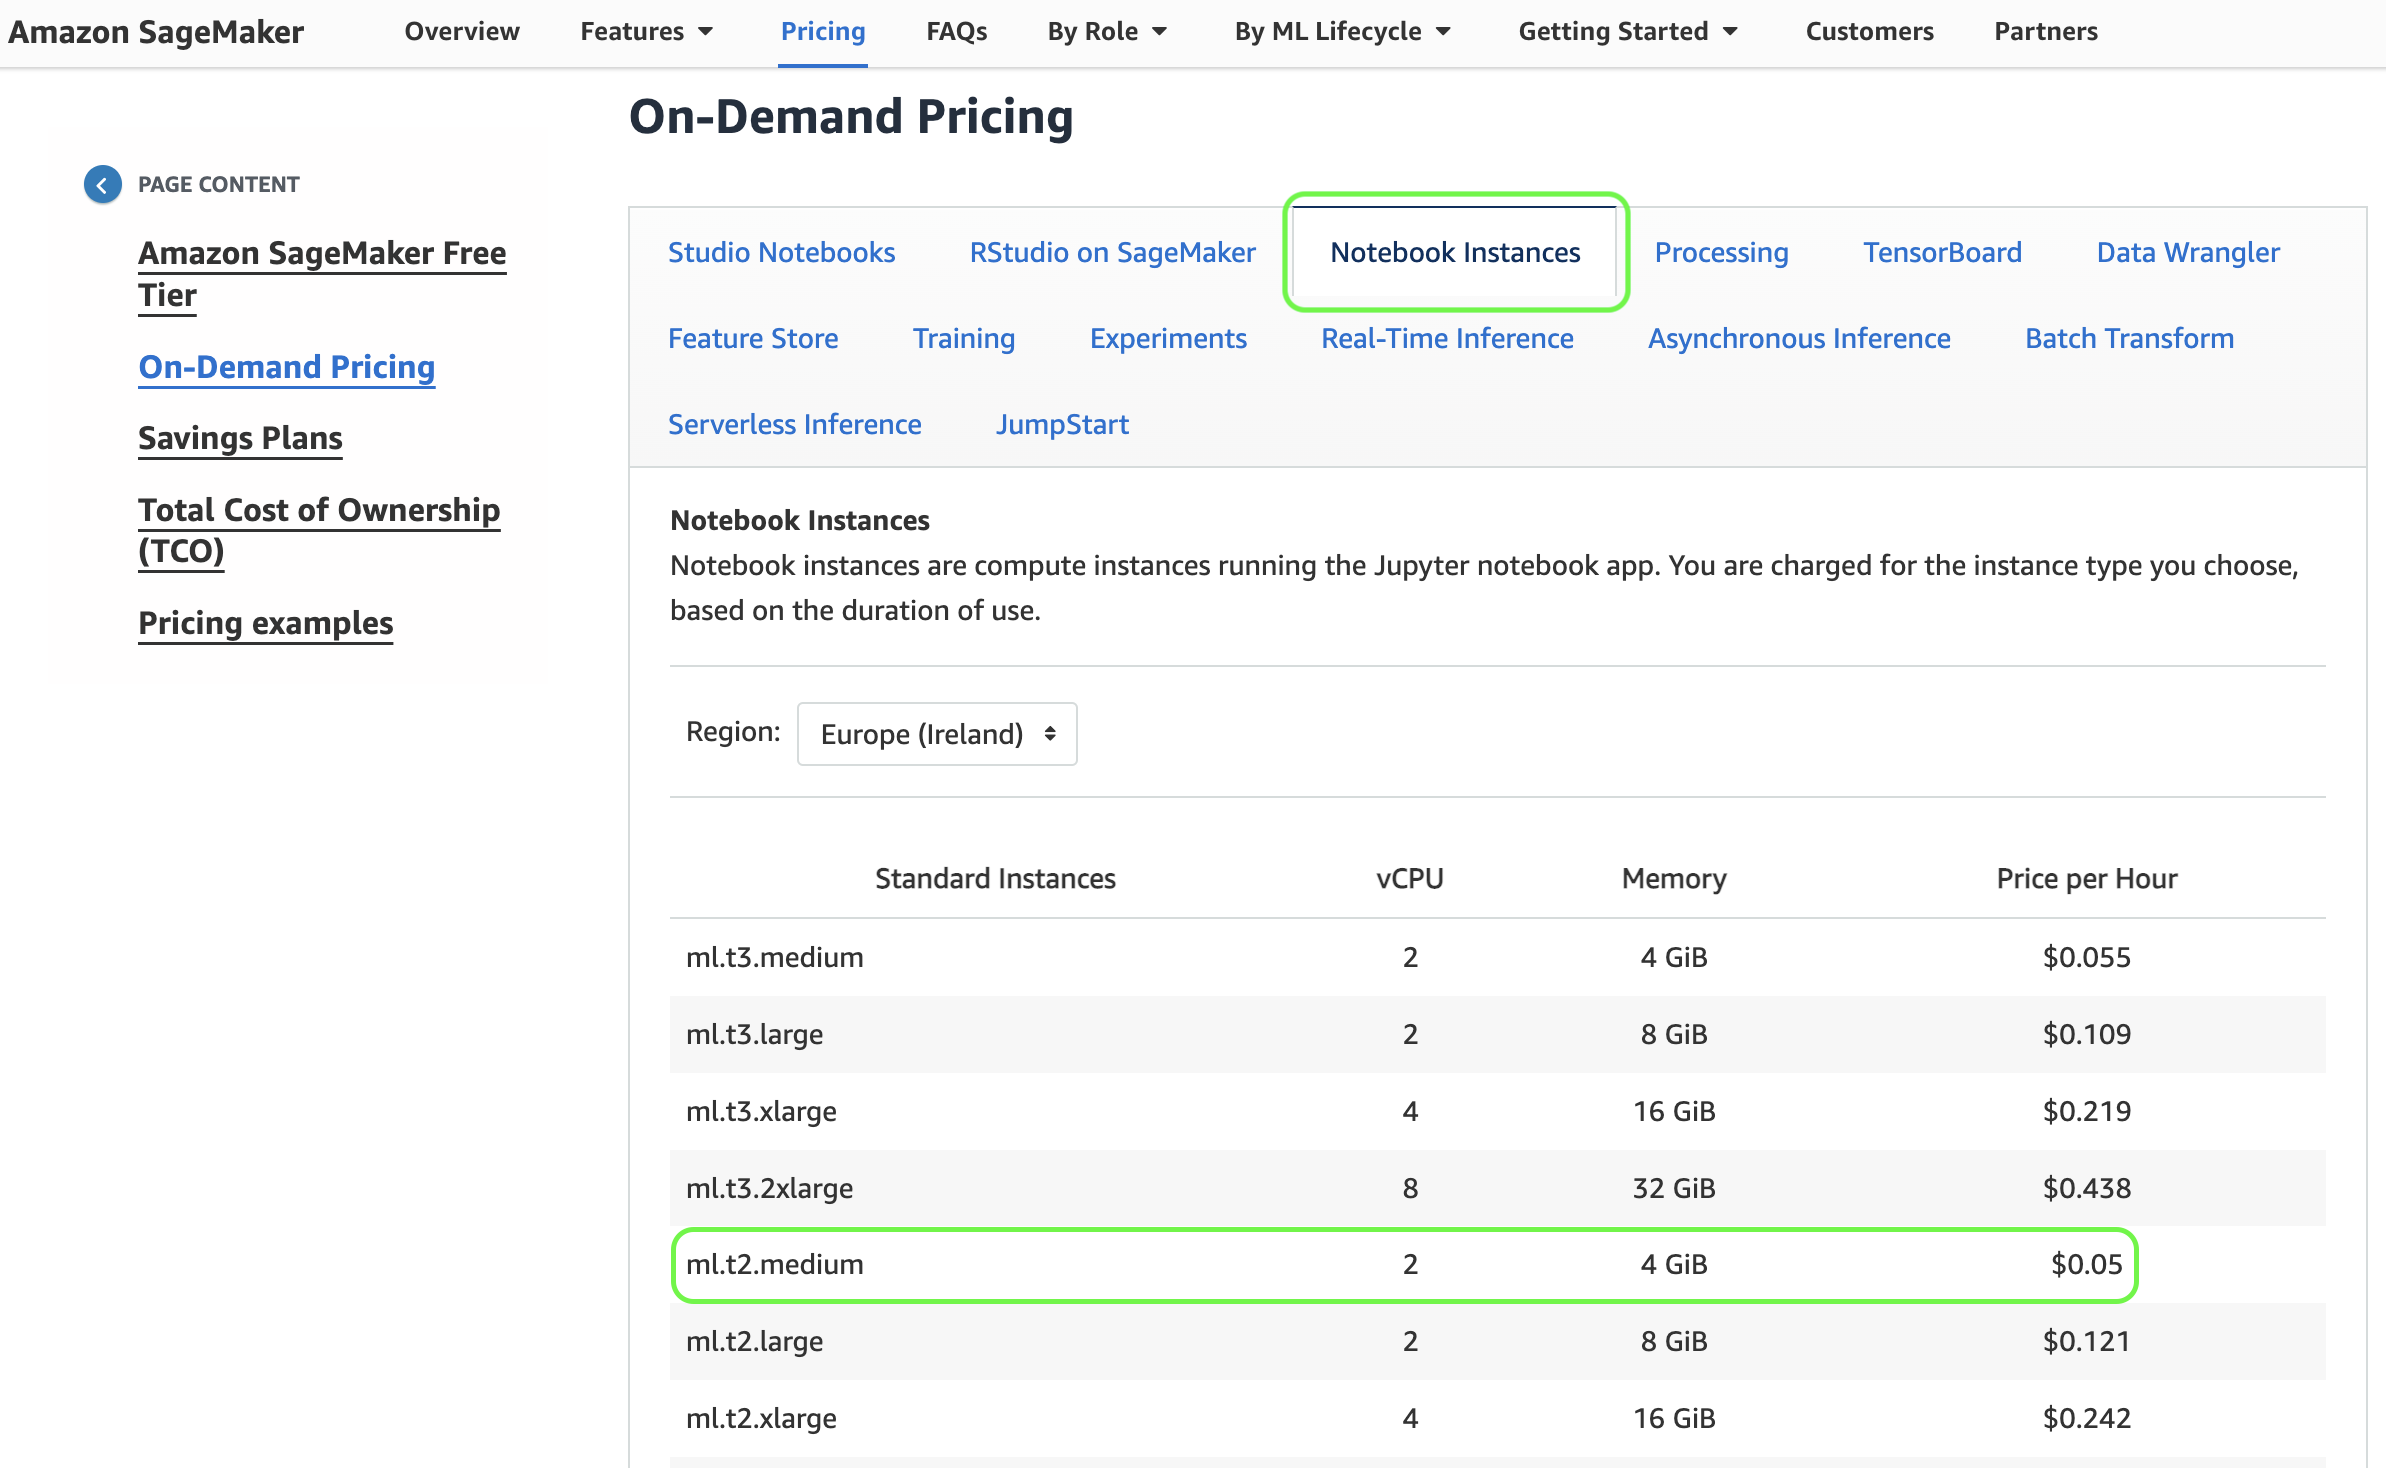Click the Memory column header
The height and width of the screenshot is (1468, 2386).
(x=1674, y=878)
